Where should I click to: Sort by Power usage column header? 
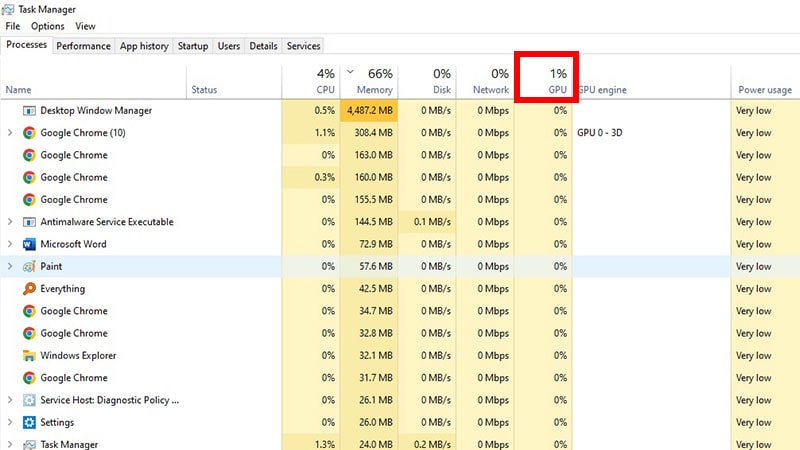765,82
